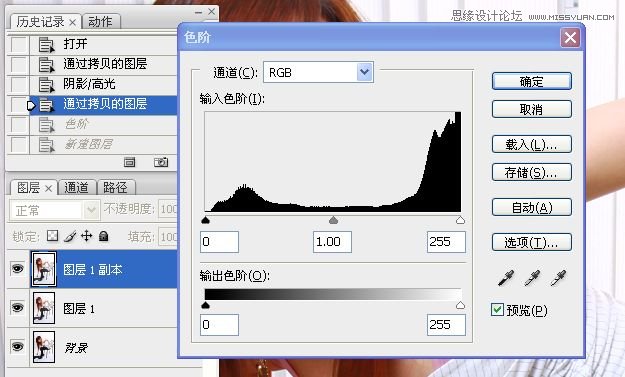Viewport: 625px width, 377px height.
Task: Click the input midtone gray slider
Action: (x=334, y=220)
